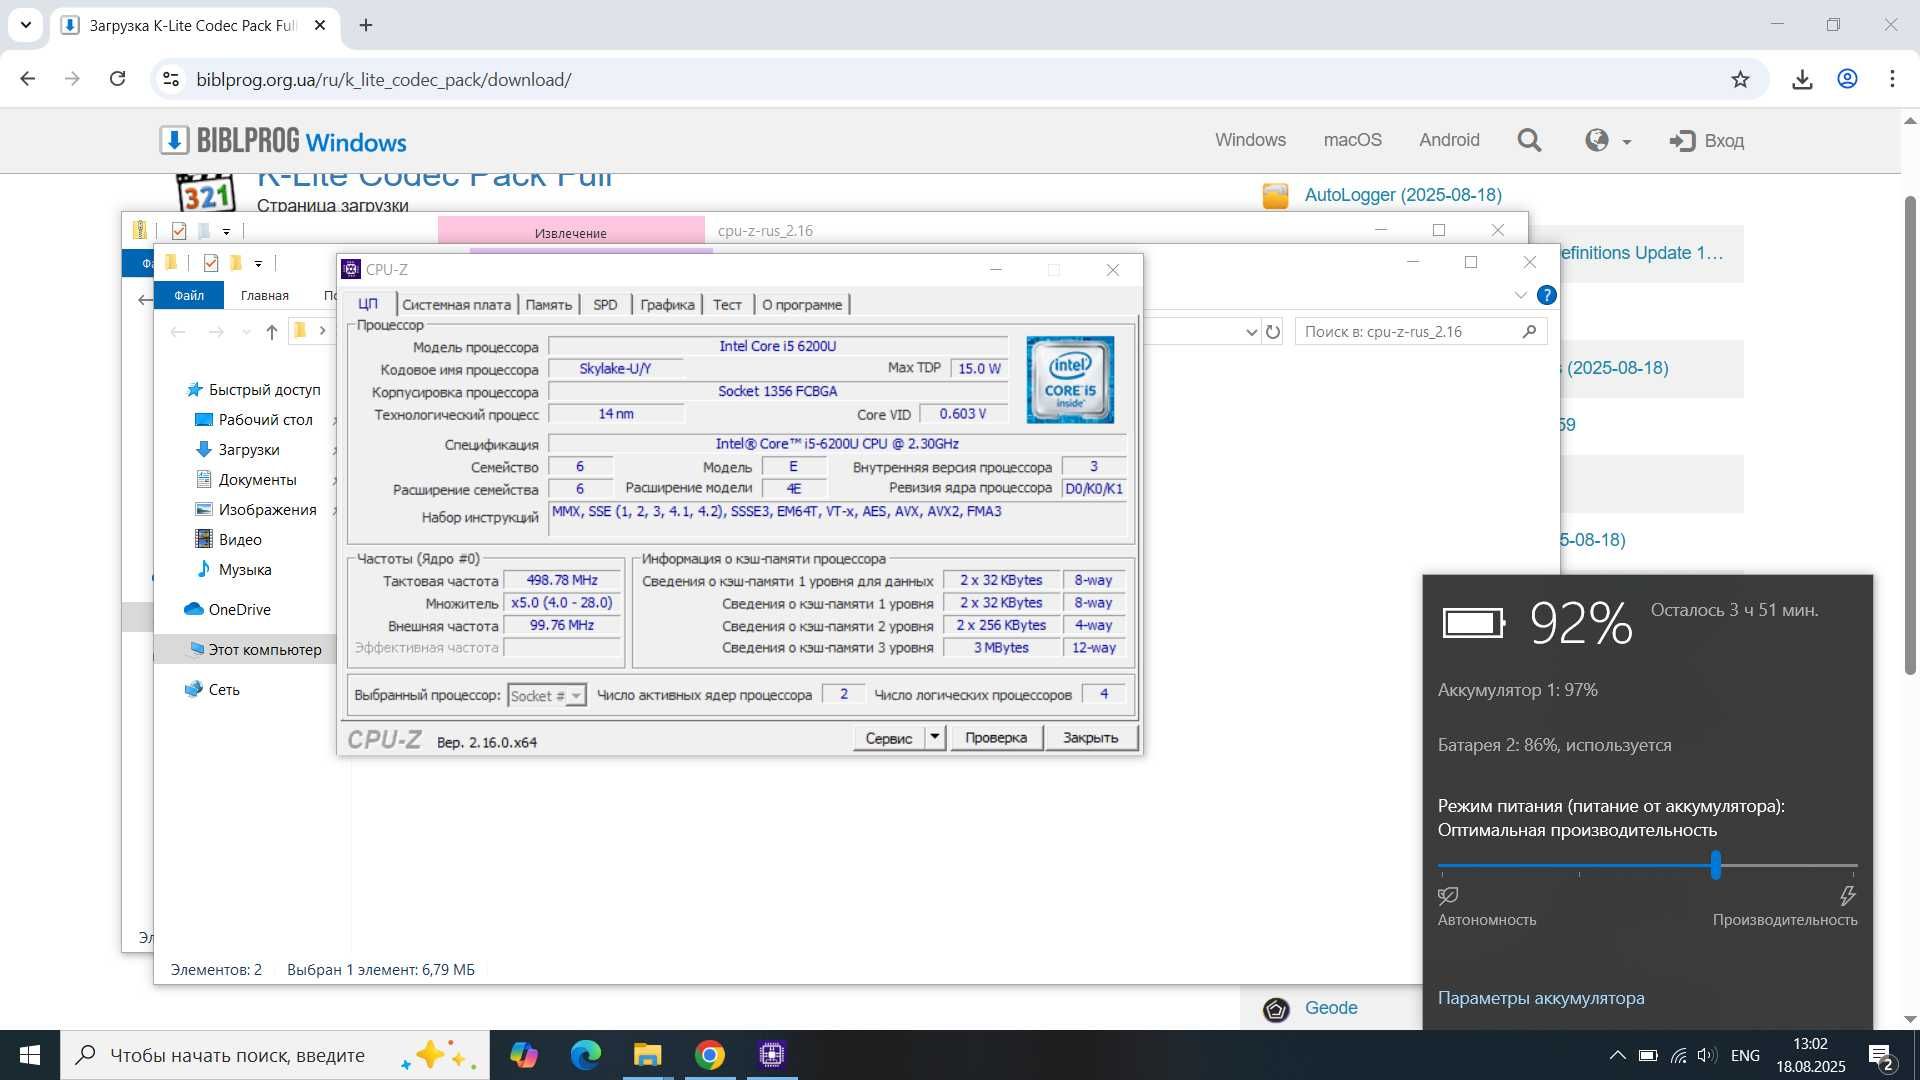Click the Intel Core i5 logo
Screen dimensions: 1920x1080
pyautogui.click(x=1070, y=380)
